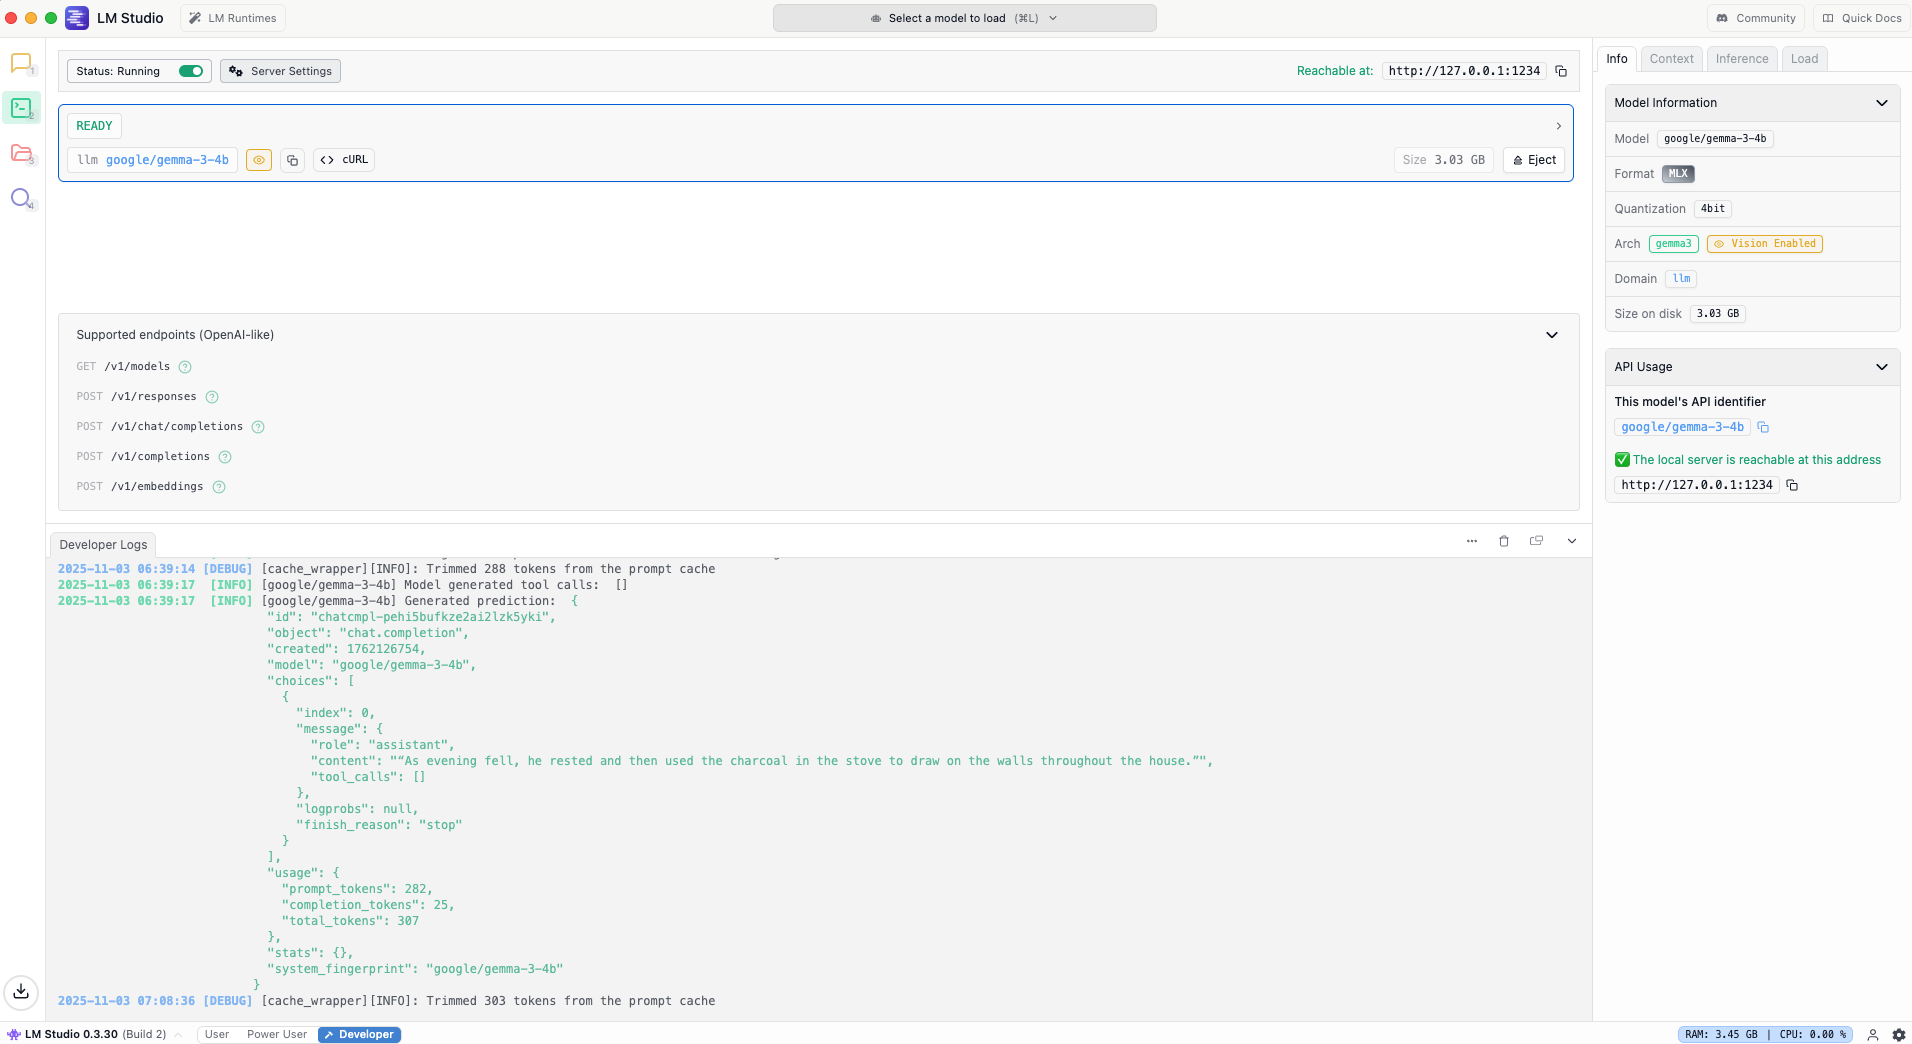This screenshot has height=1044, width=1912.
Task: Open the My Models folder icon
Action: point(21,153)
